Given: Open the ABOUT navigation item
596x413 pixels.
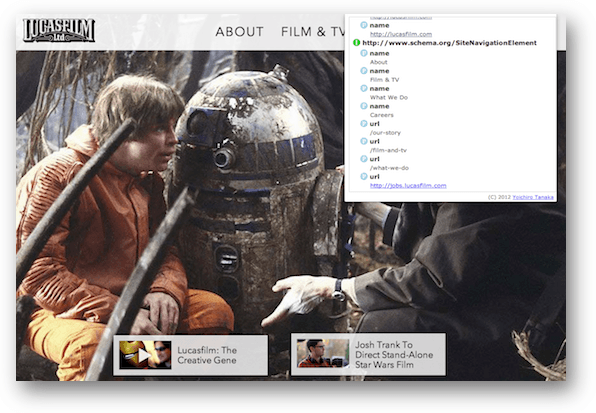Looking at the screenshot, I should 239,32.
